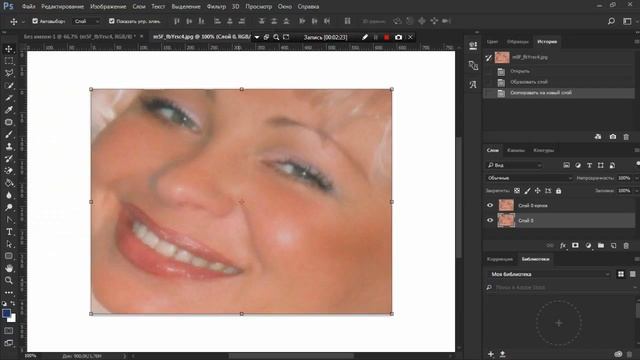Select the Clone Stamp tool
Screen dimensions: 640x360
9,147
